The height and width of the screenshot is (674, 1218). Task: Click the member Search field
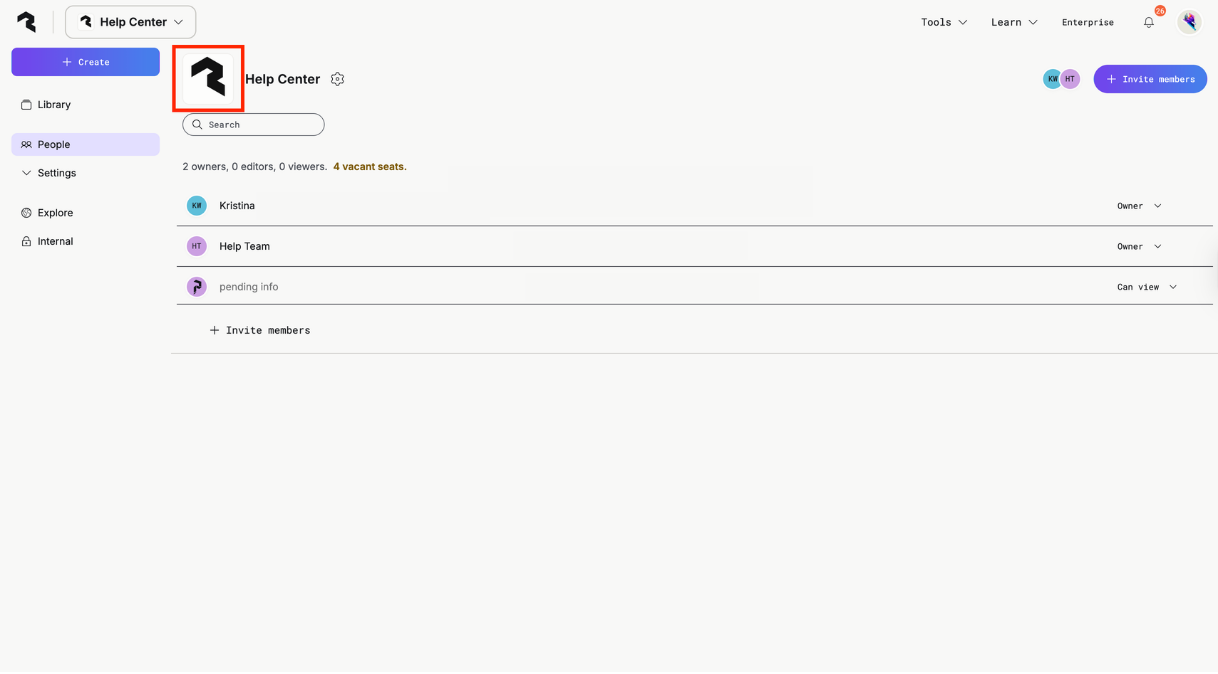pos(254,125)
